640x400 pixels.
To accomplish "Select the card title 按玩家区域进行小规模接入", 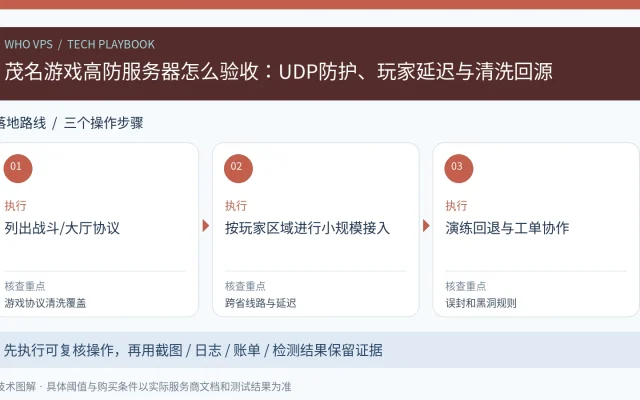I will tap(307, 228).
